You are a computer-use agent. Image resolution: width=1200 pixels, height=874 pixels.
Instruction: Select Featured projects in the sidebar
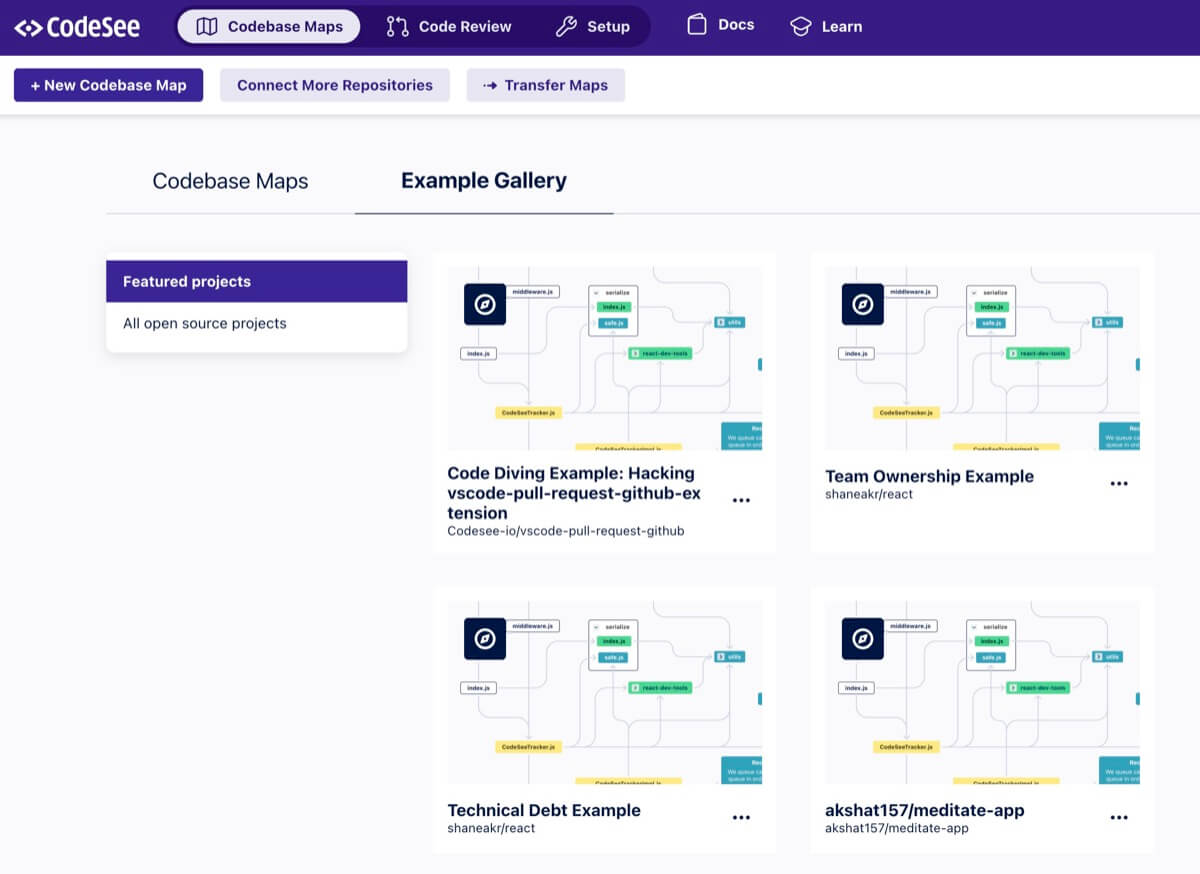pyautogui.click(x=256, y=281)
